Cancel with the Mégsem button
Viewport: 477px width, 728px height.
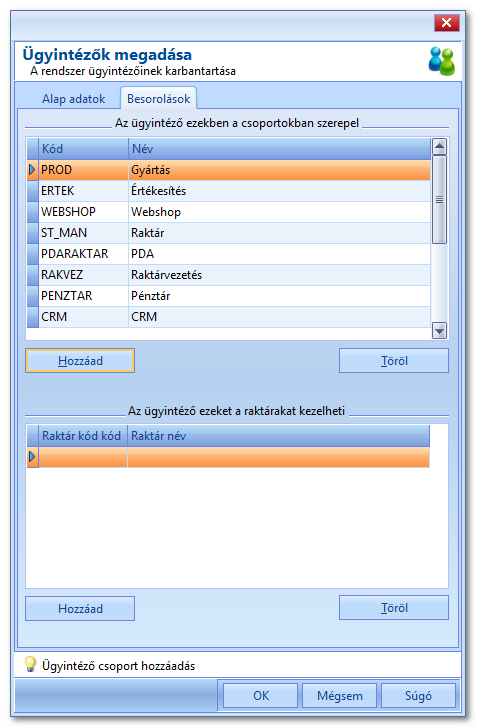pyautogui.click(x=340, y=696)
